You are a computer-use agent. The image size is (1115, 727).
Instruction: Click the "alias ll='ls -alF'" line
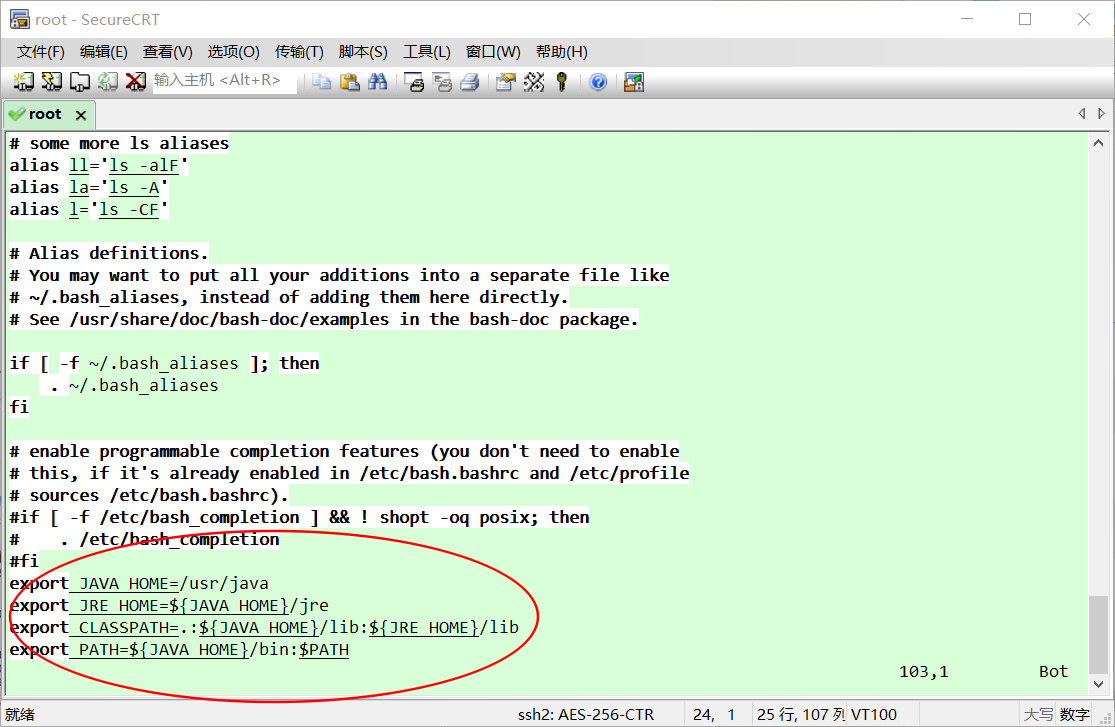[99, 166]
